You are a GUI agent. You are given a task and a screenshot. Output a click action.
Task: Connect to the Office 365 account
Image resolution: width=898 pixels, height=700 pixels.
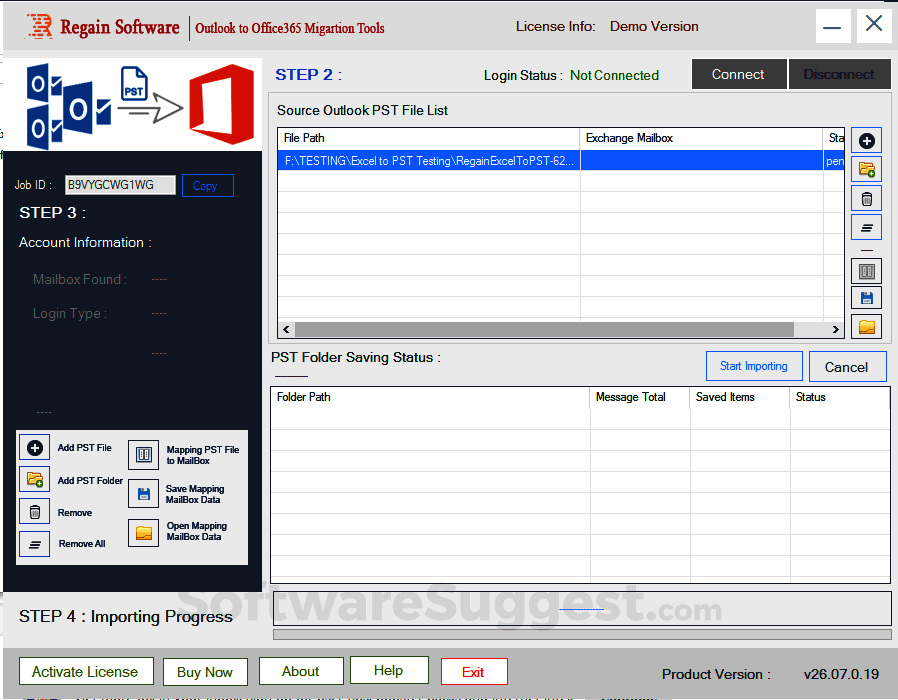click(738, 74)
